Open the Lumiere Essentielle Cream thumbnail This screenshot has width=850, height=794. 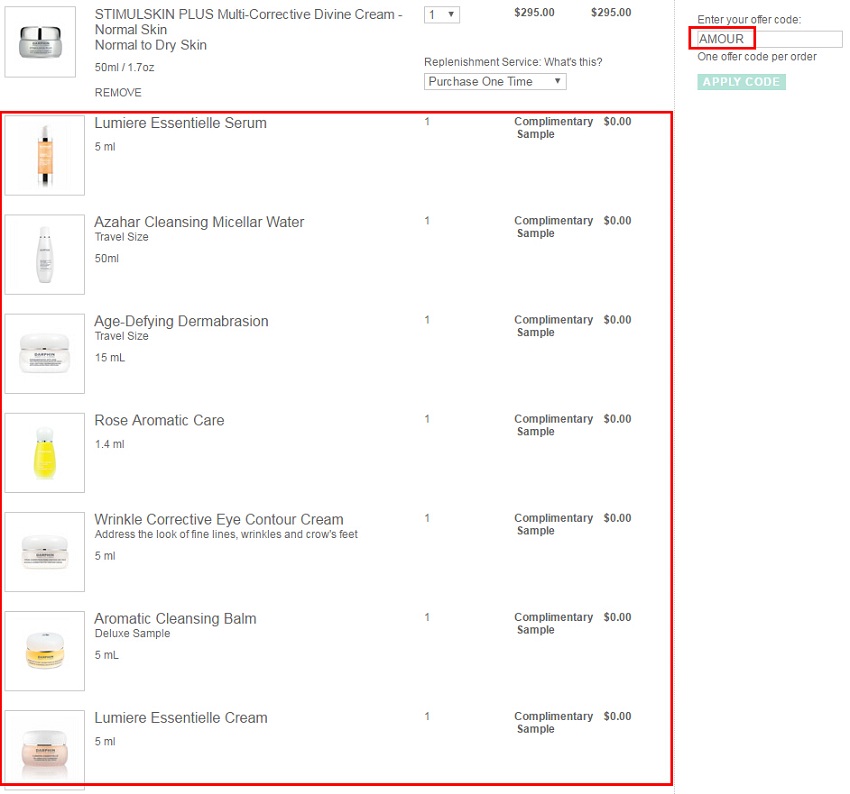click(45, 750)
